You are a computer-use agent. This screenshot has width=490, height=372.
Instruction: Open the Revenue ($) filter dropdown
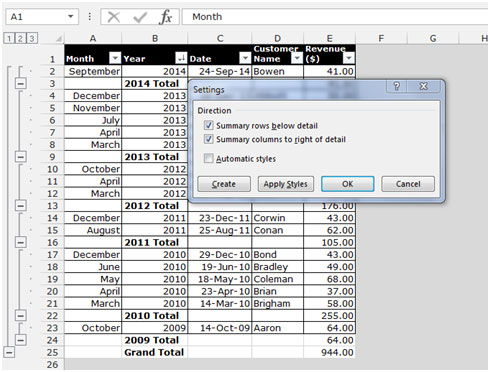pyautogui.click(x=348, y=58)
